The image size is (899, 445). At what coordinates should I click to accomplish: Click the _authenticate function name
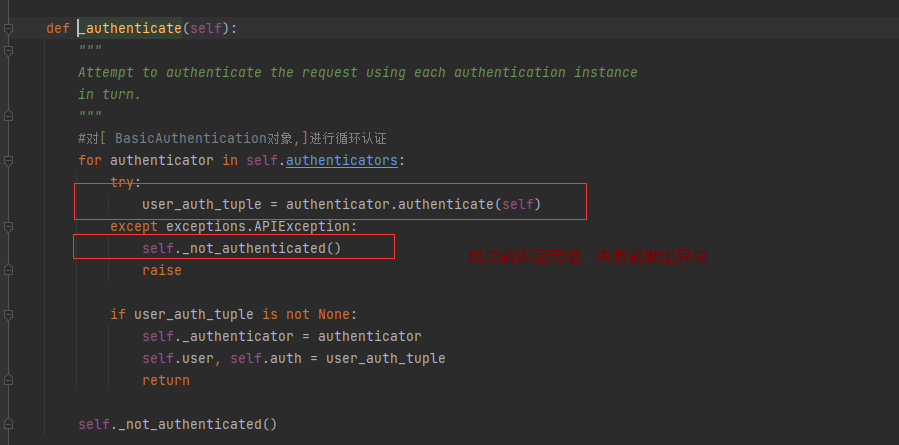(130, 28)
